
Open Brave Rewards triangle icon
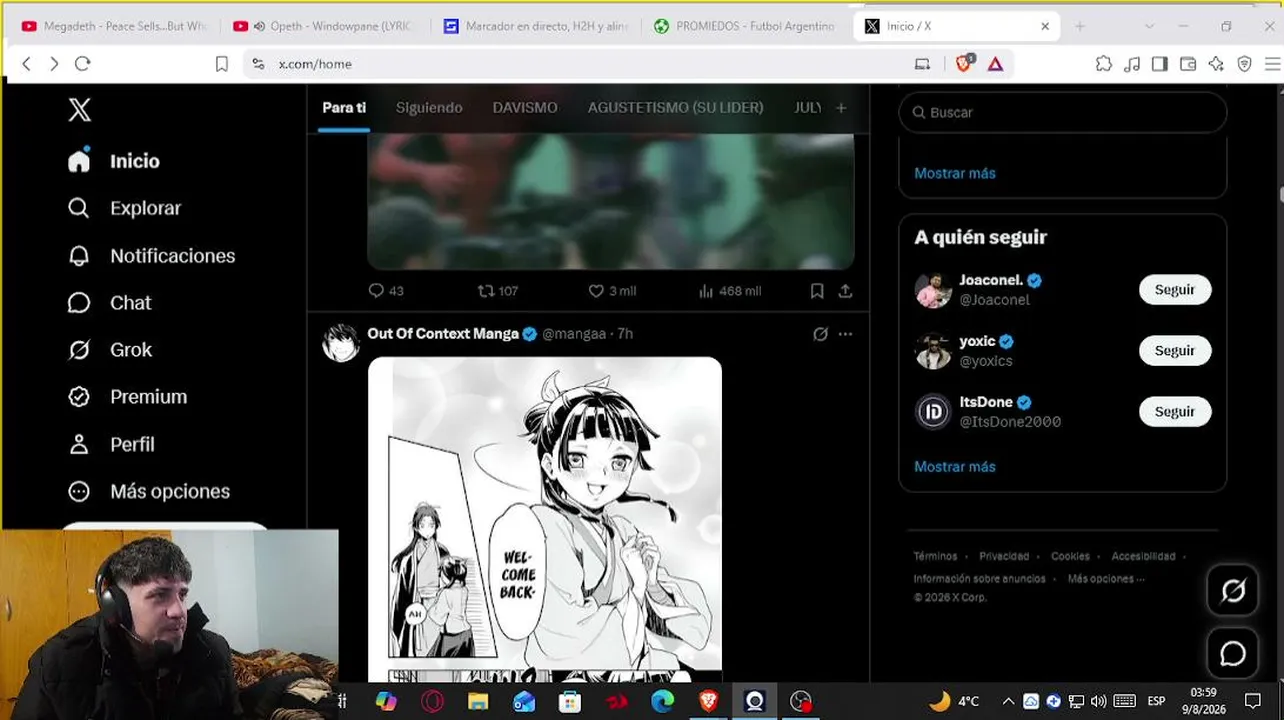995,64
